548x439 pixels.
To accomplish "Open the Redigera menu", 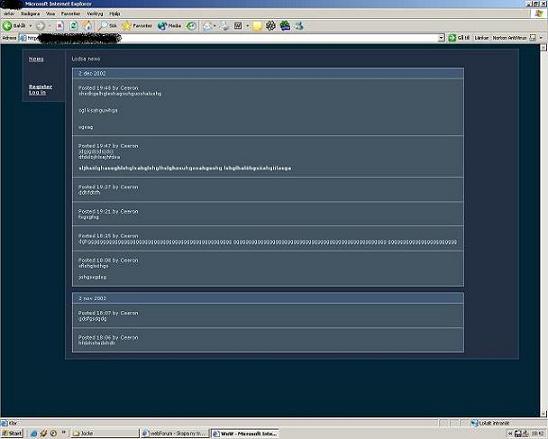I will [x=30, y=14].
